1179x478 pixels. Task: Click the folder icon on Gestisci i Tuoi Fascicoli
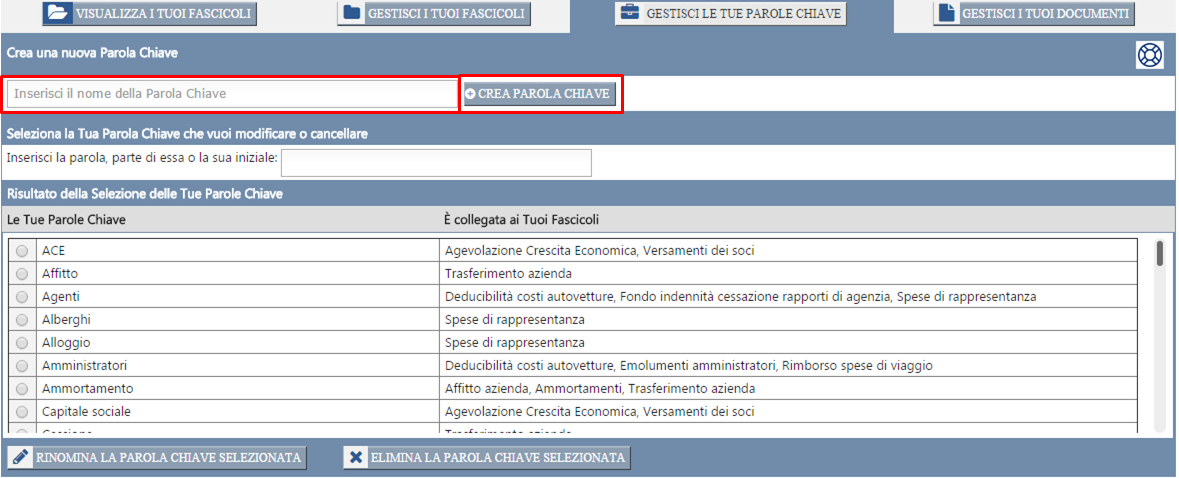pyautogui.click(x=351, y=14)
